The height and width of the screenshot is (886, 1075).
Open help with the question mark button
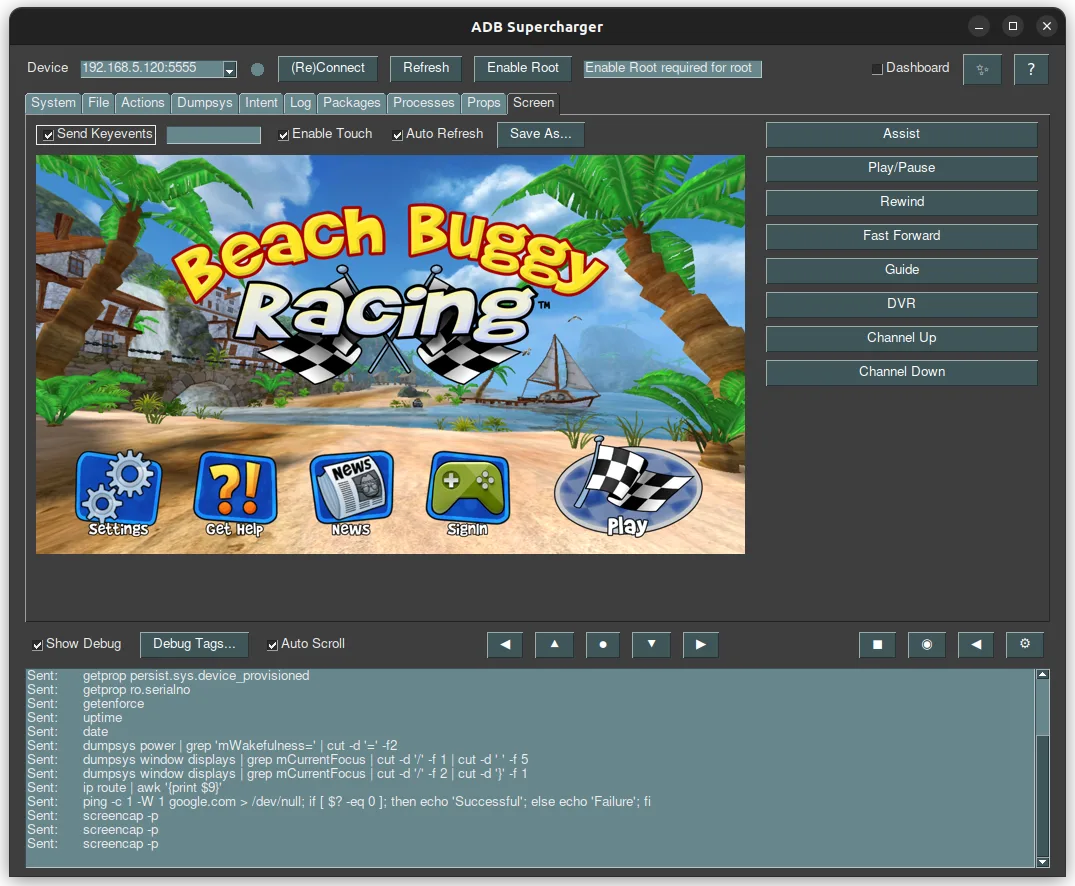pos(1031,69)
